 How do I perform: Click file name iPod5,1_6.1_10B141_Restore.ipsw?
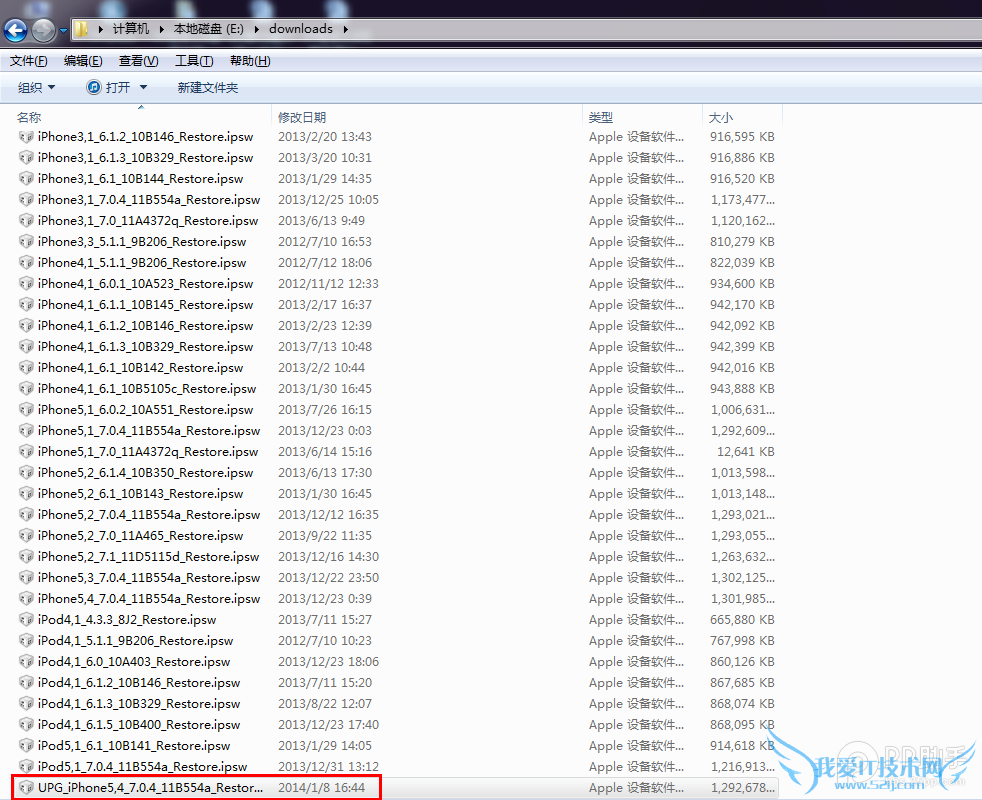[134, 745]
